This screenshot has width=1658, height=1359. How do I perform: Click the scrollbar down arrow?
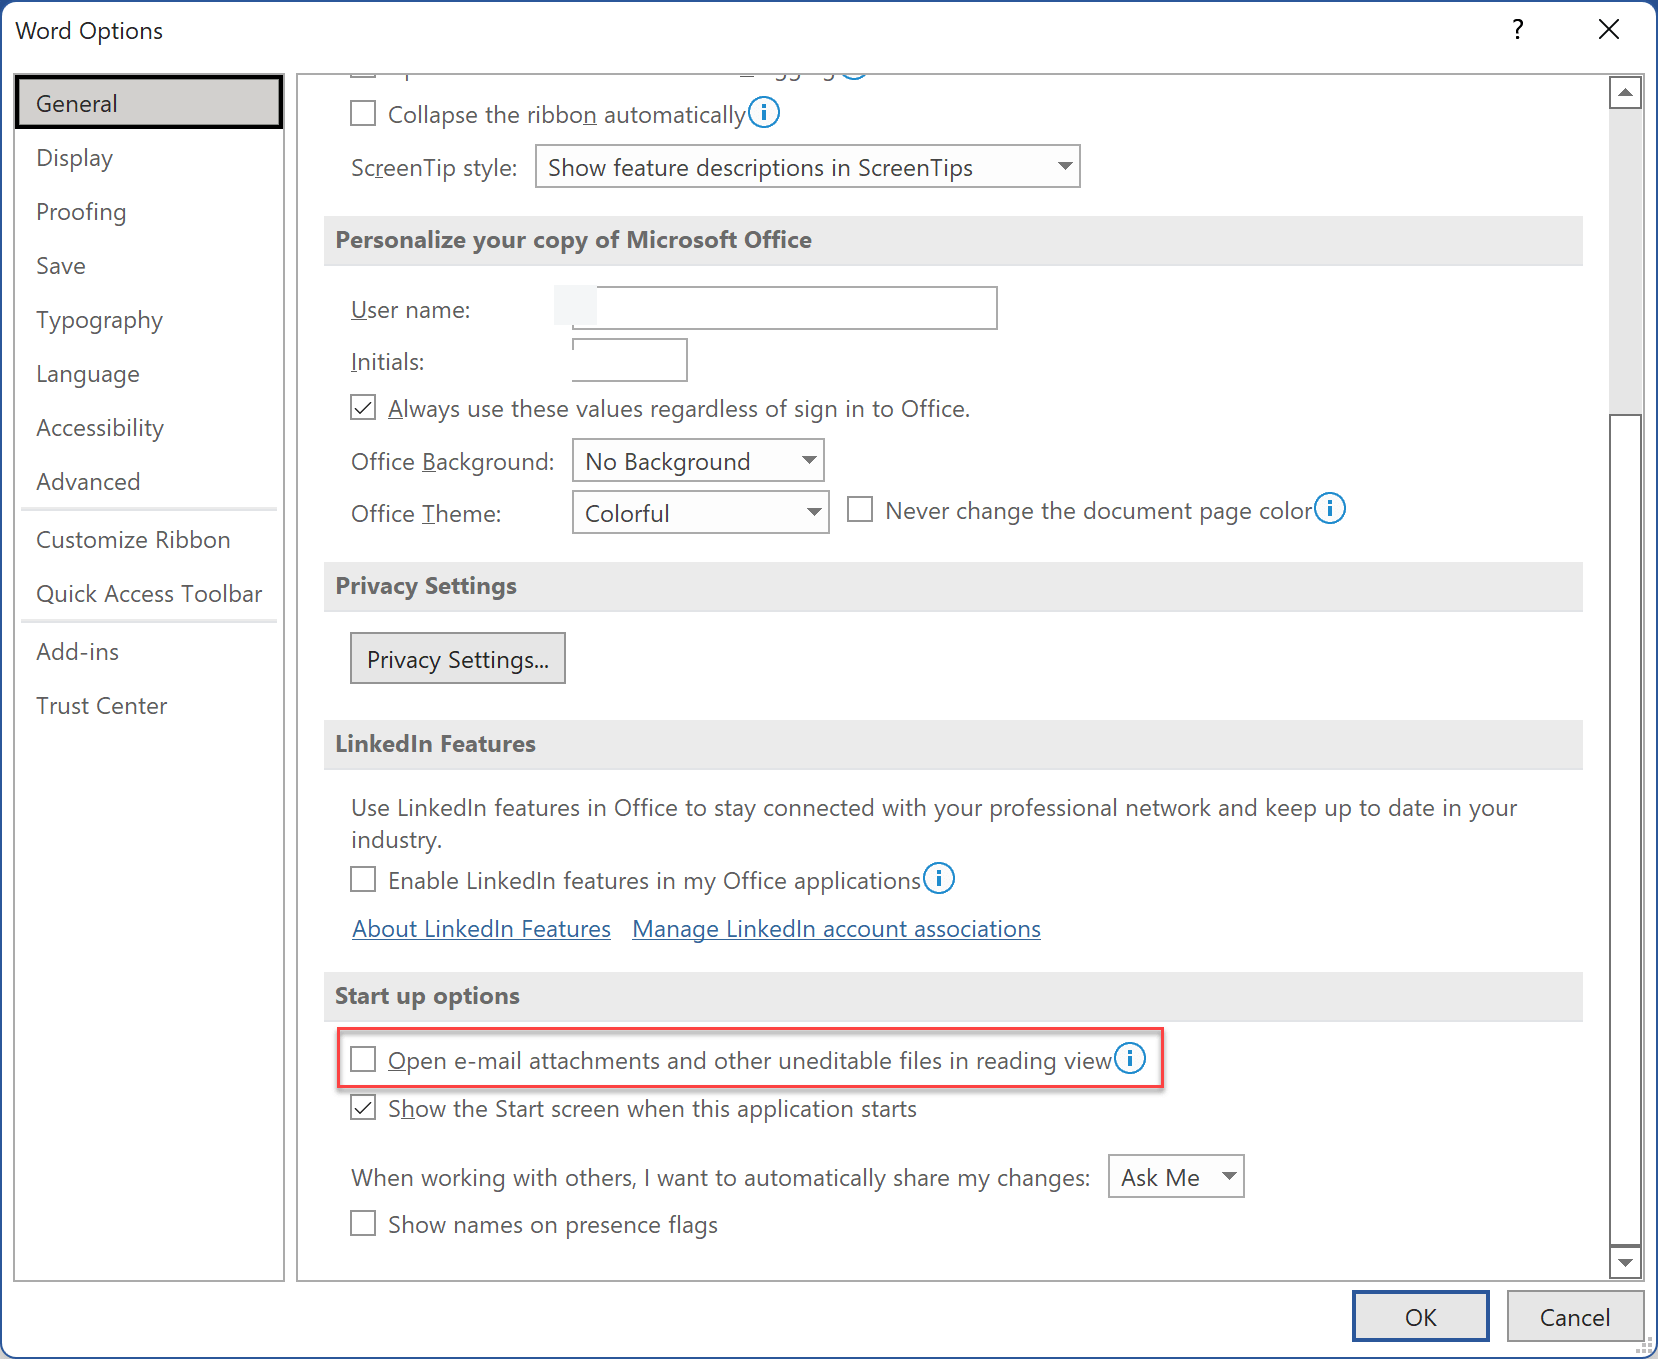pos(1626,1262)
